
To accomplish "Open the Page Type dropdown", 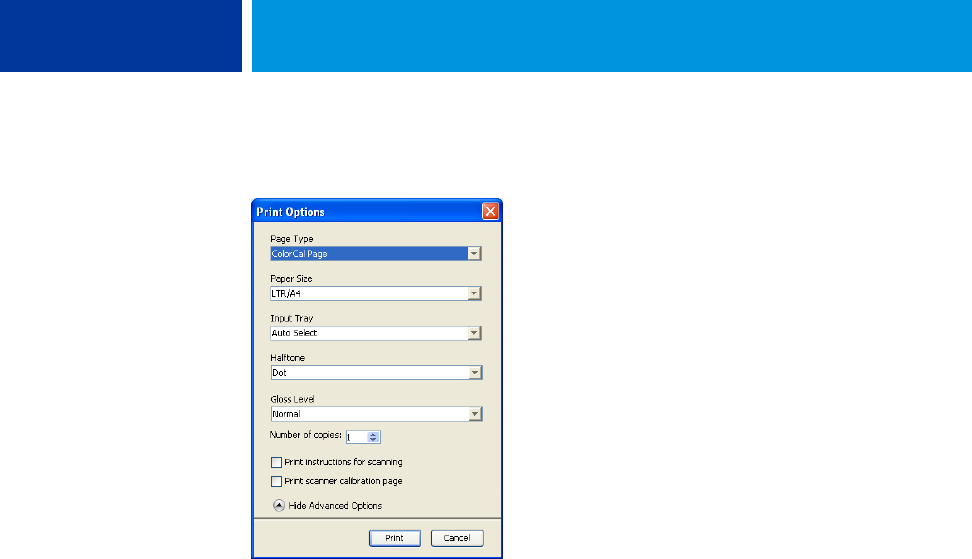I will click(376, 253).
